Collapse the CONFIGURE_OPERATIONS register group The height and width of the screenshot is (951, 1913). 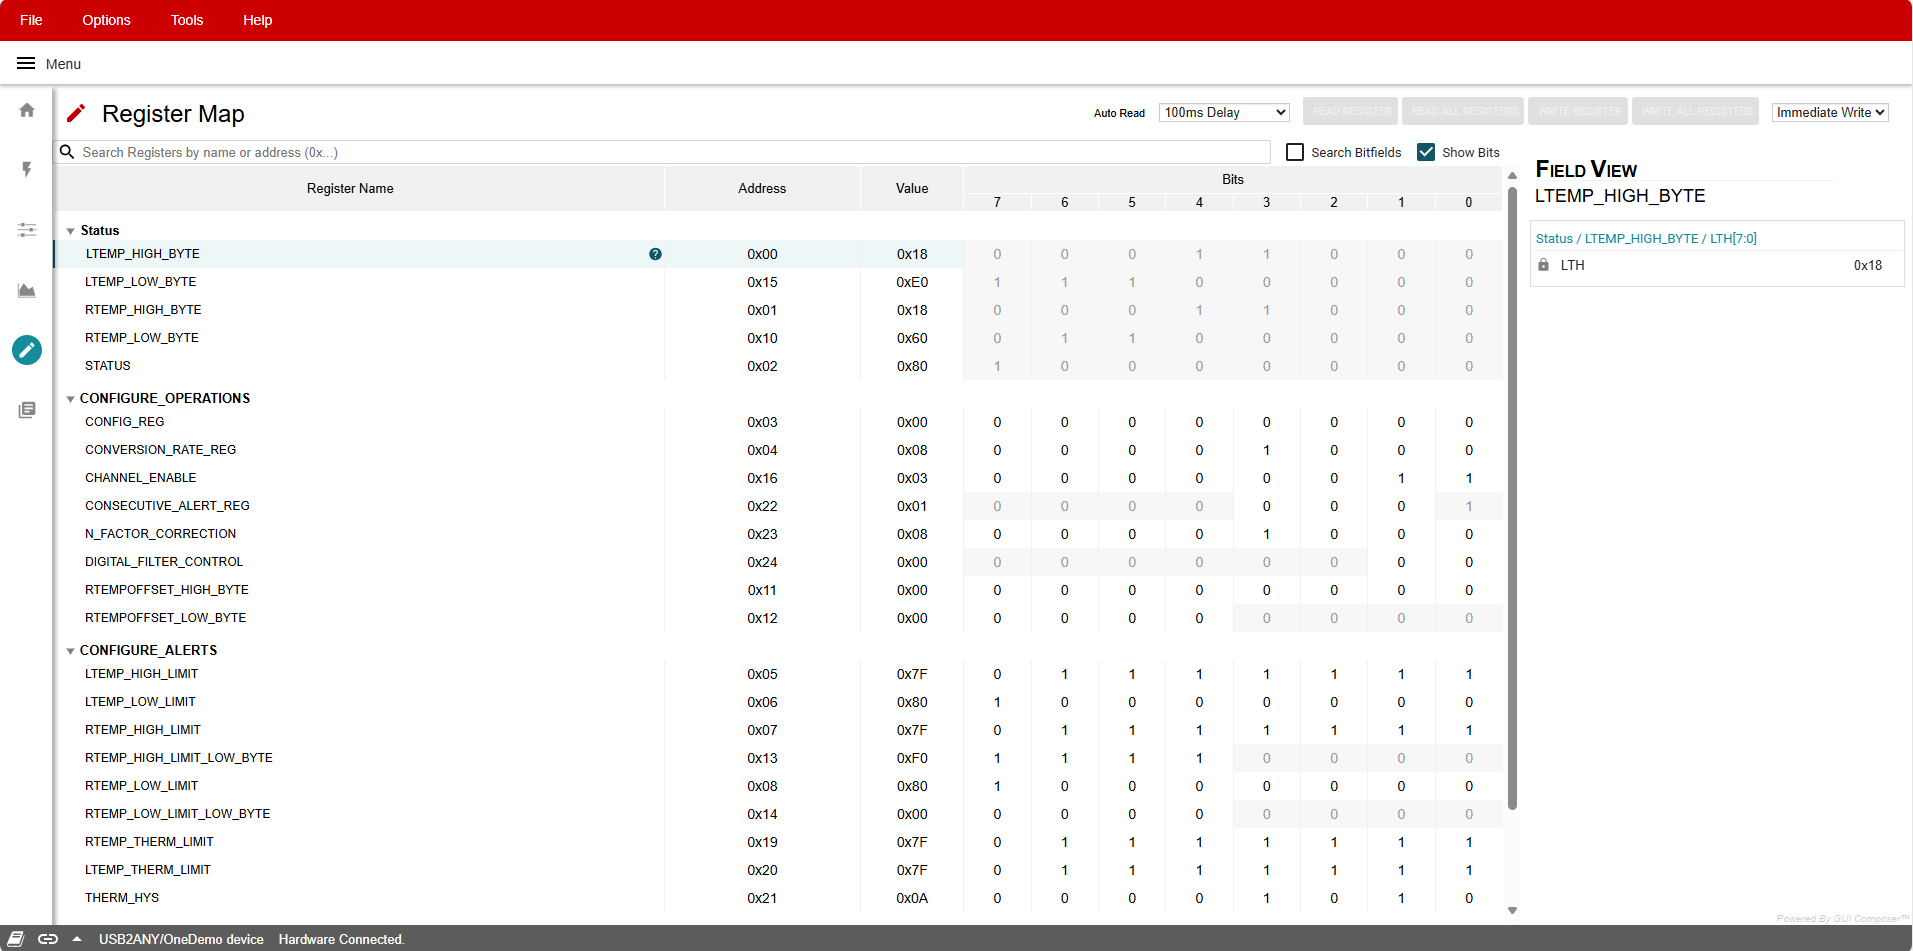[x=71, y=399]
